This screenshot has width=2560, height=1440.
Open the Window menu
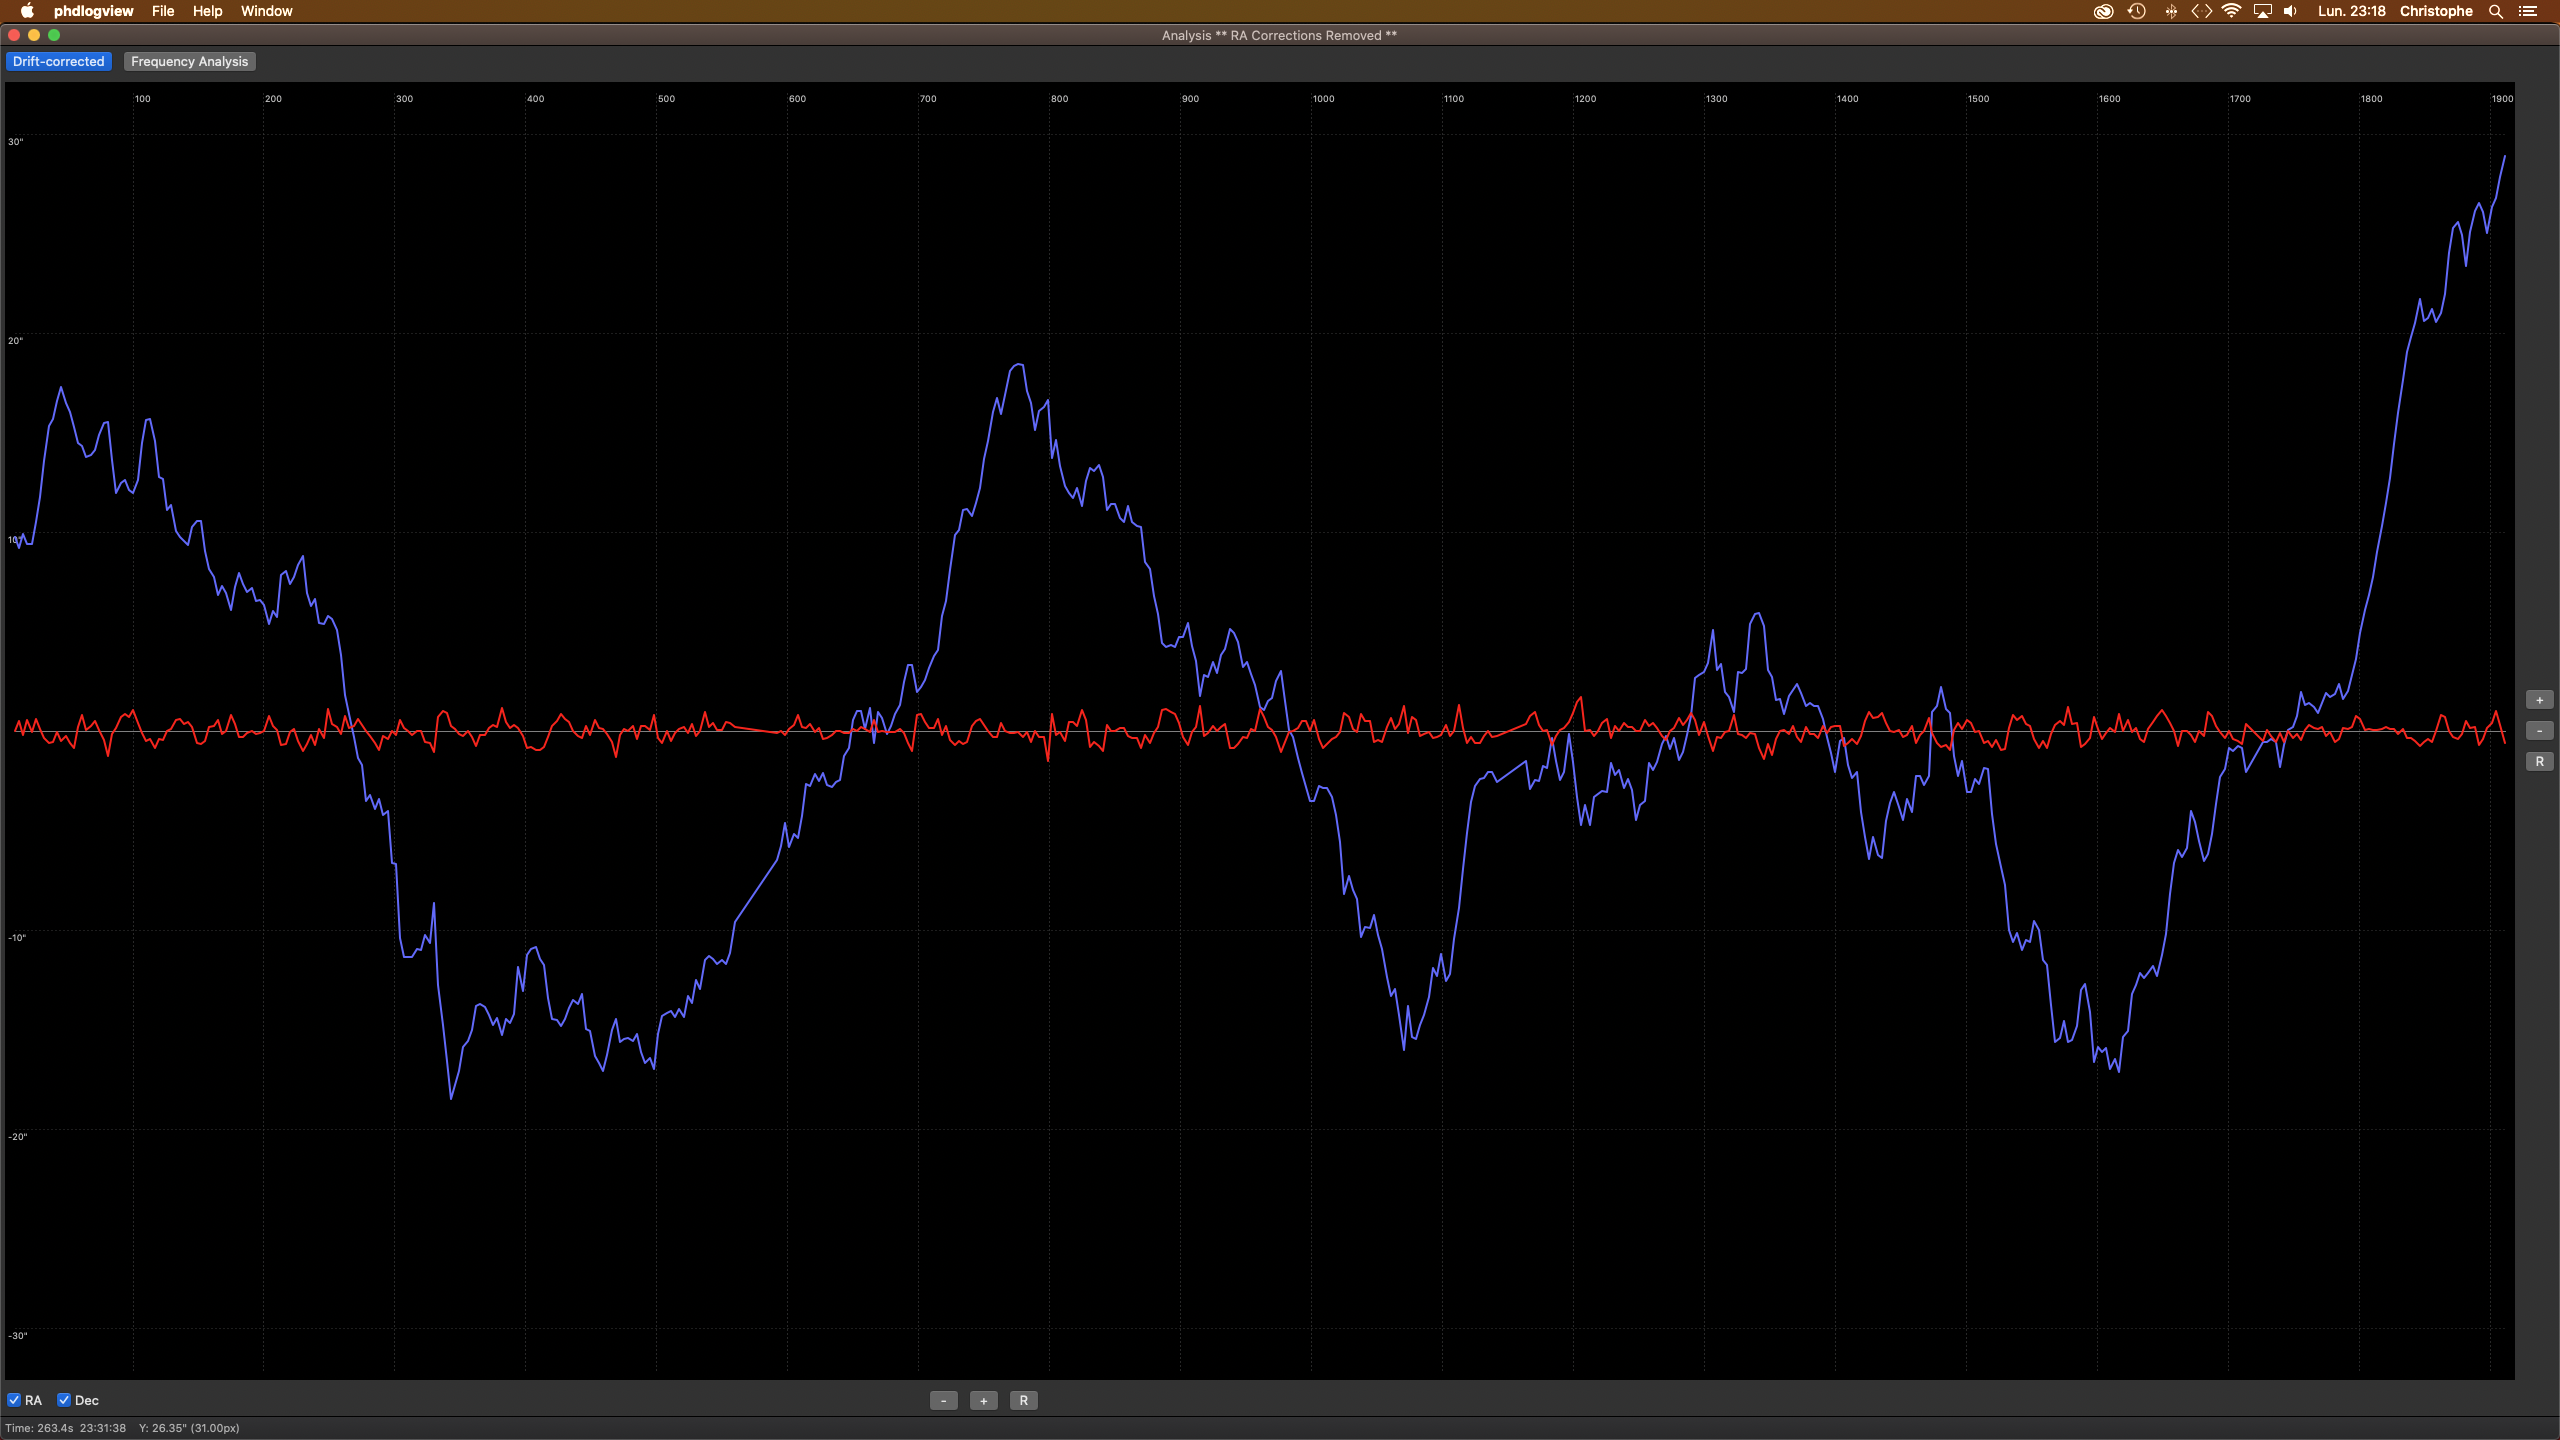(266, 11)
